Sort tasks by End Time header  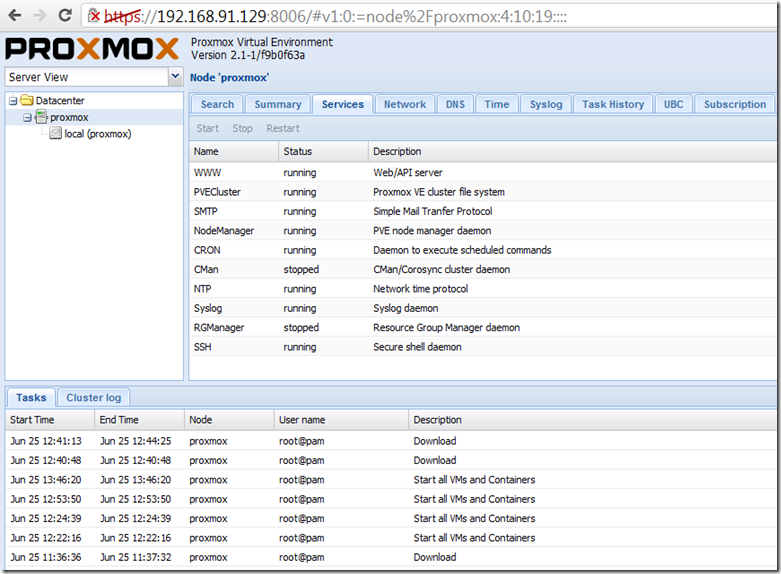tap(139, 420)
